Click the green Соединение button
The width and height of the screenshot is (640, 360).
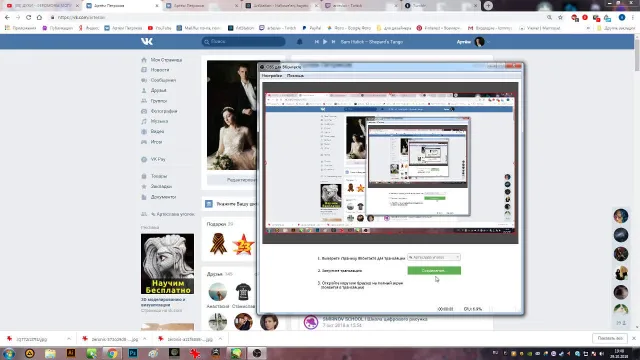[434, 271]
